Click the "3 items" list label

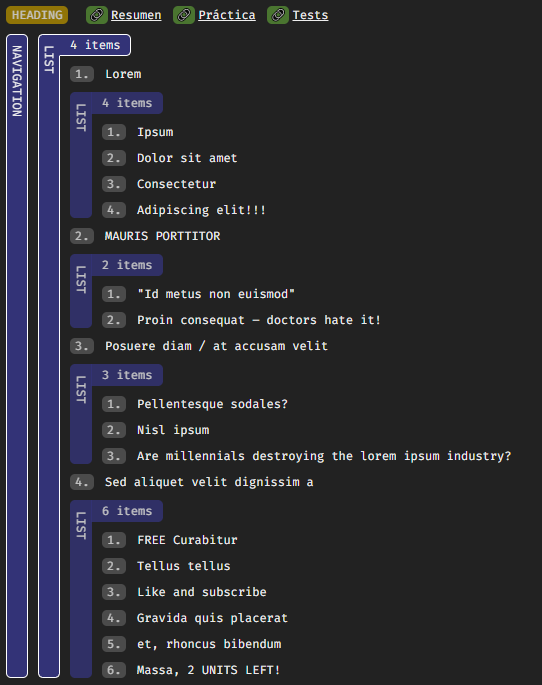tap(127, 375)
